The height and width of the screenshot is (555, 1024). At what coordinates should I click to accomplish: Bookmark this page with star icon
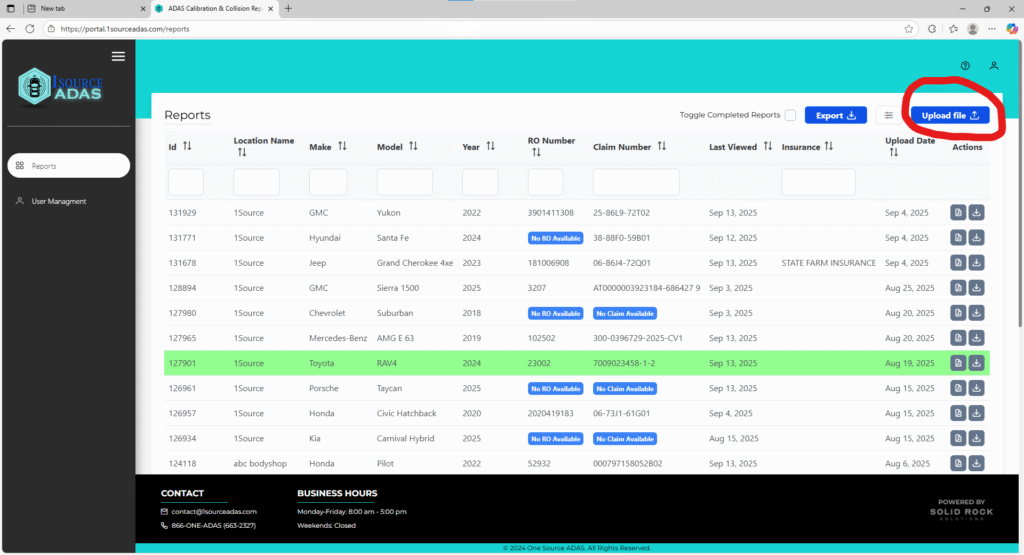[x=908, y=29]
